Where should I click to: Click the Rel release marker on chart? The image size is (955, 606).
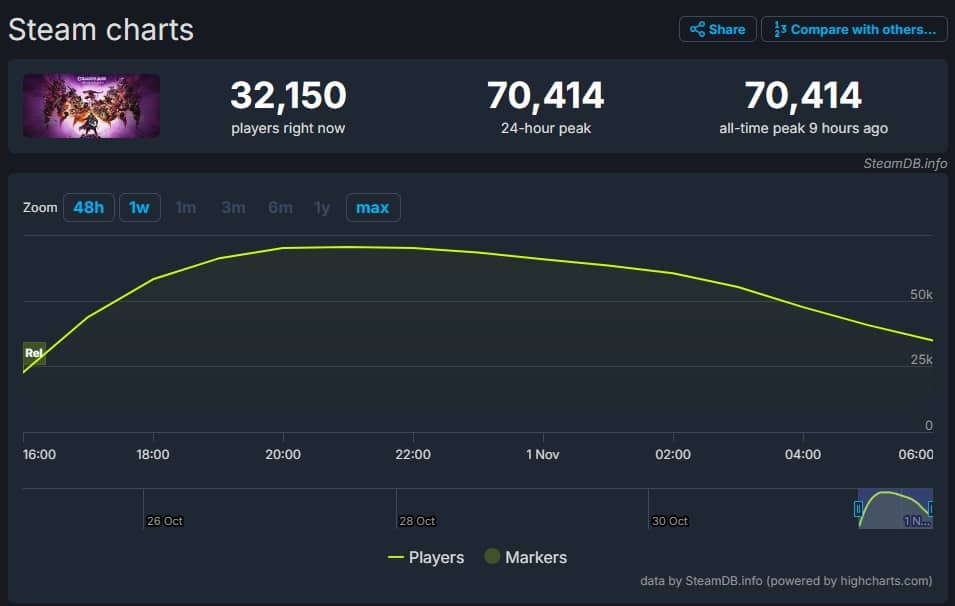[34, 353]
